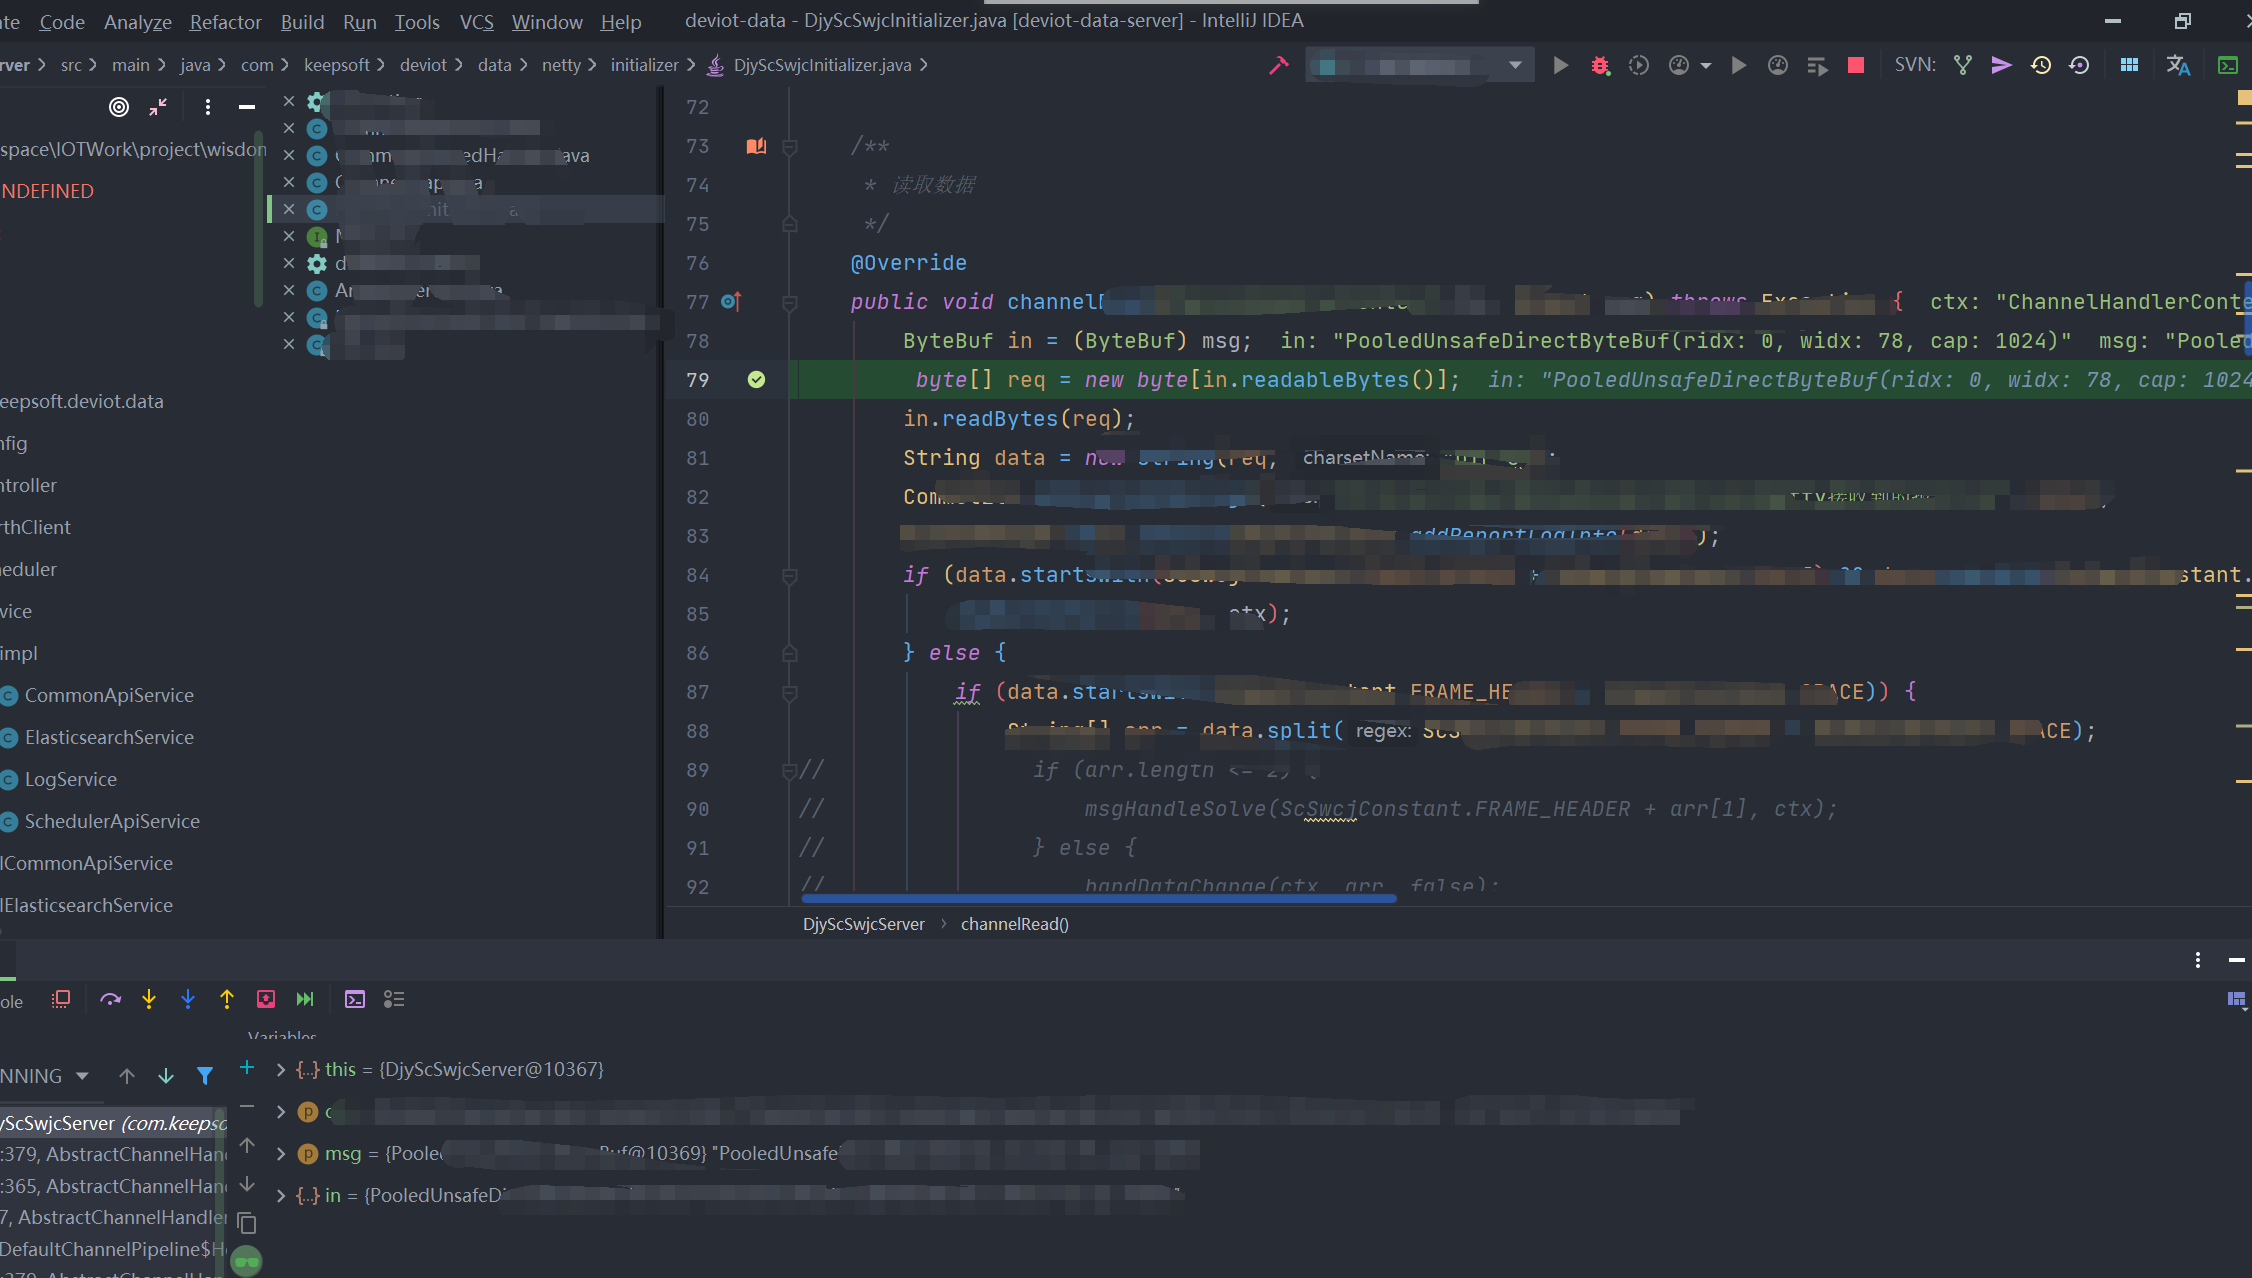
Task: Open the Refactor menu
Action: click(x=225, y=22)
